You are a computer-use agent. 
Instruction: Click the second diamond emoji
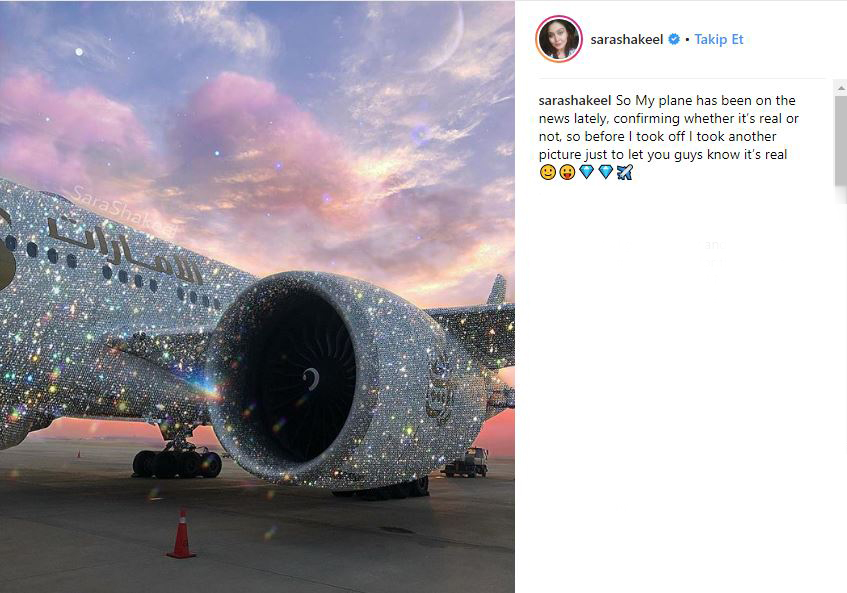[x=606, y=172]
